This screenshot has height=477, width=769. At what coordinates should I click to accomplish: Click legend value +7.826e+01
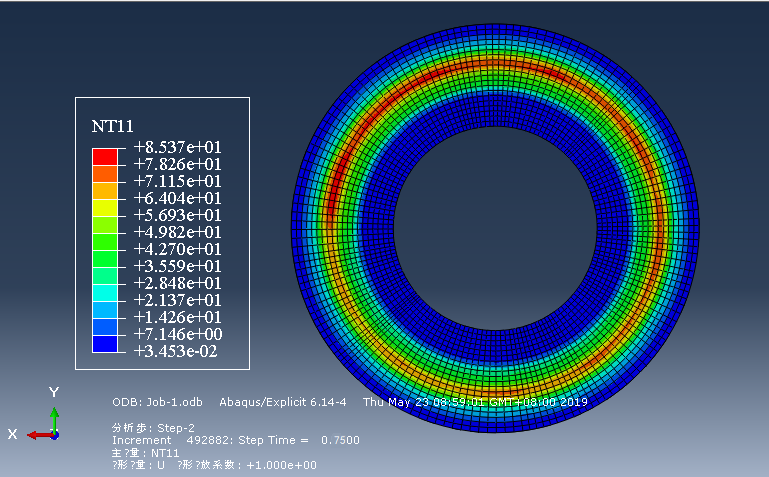(178, 164)
